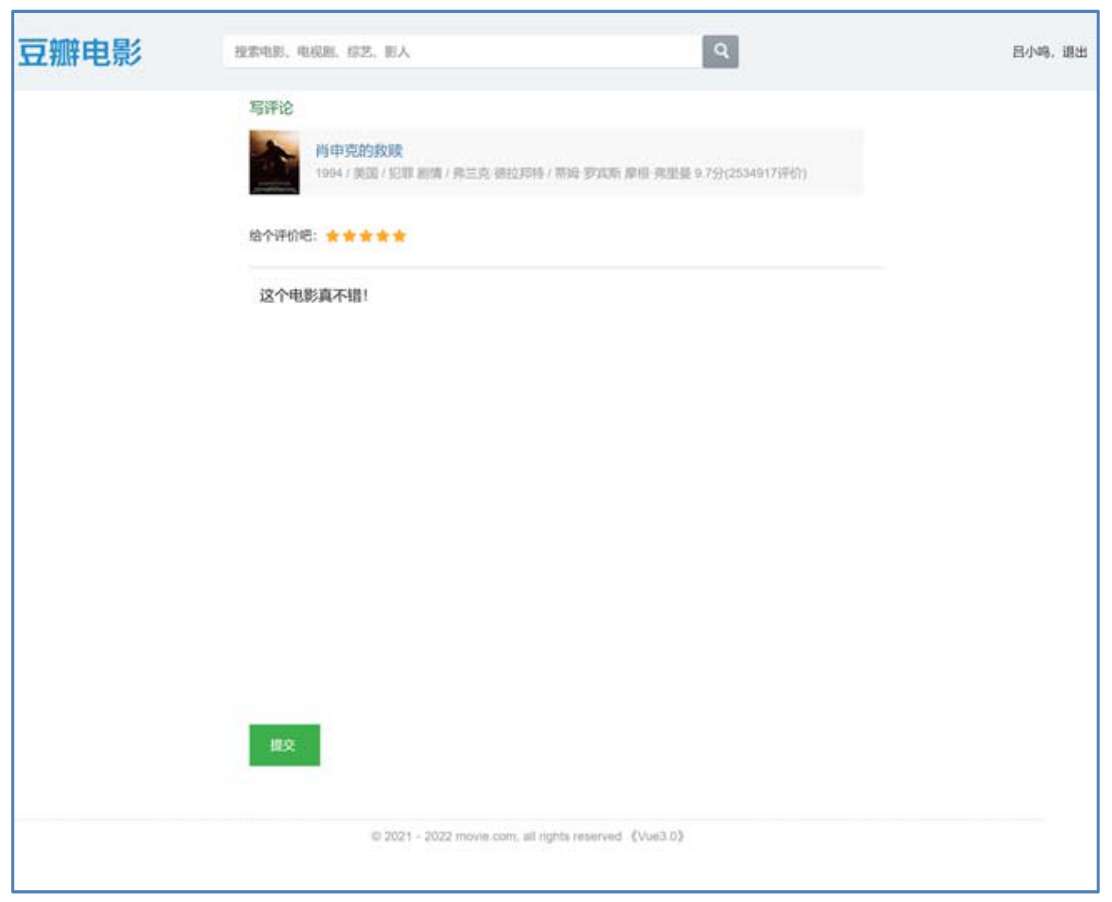The height and width of the screenshot is (902, 1112).
Task: Click the magnifier search button
Action: pyautogui.click(x=720, y=51)
